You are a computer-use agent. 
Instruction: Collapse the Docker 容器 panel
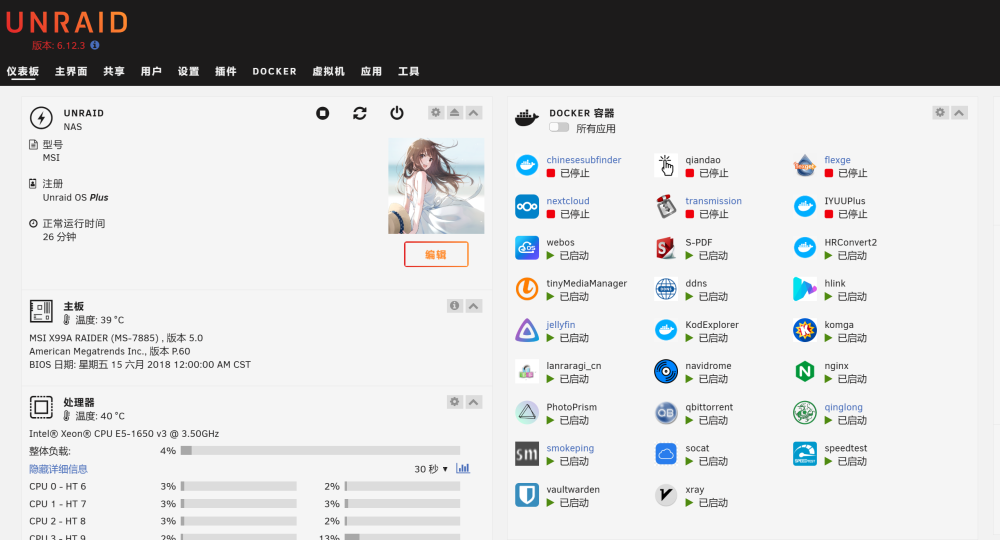(x=959, y=113)
